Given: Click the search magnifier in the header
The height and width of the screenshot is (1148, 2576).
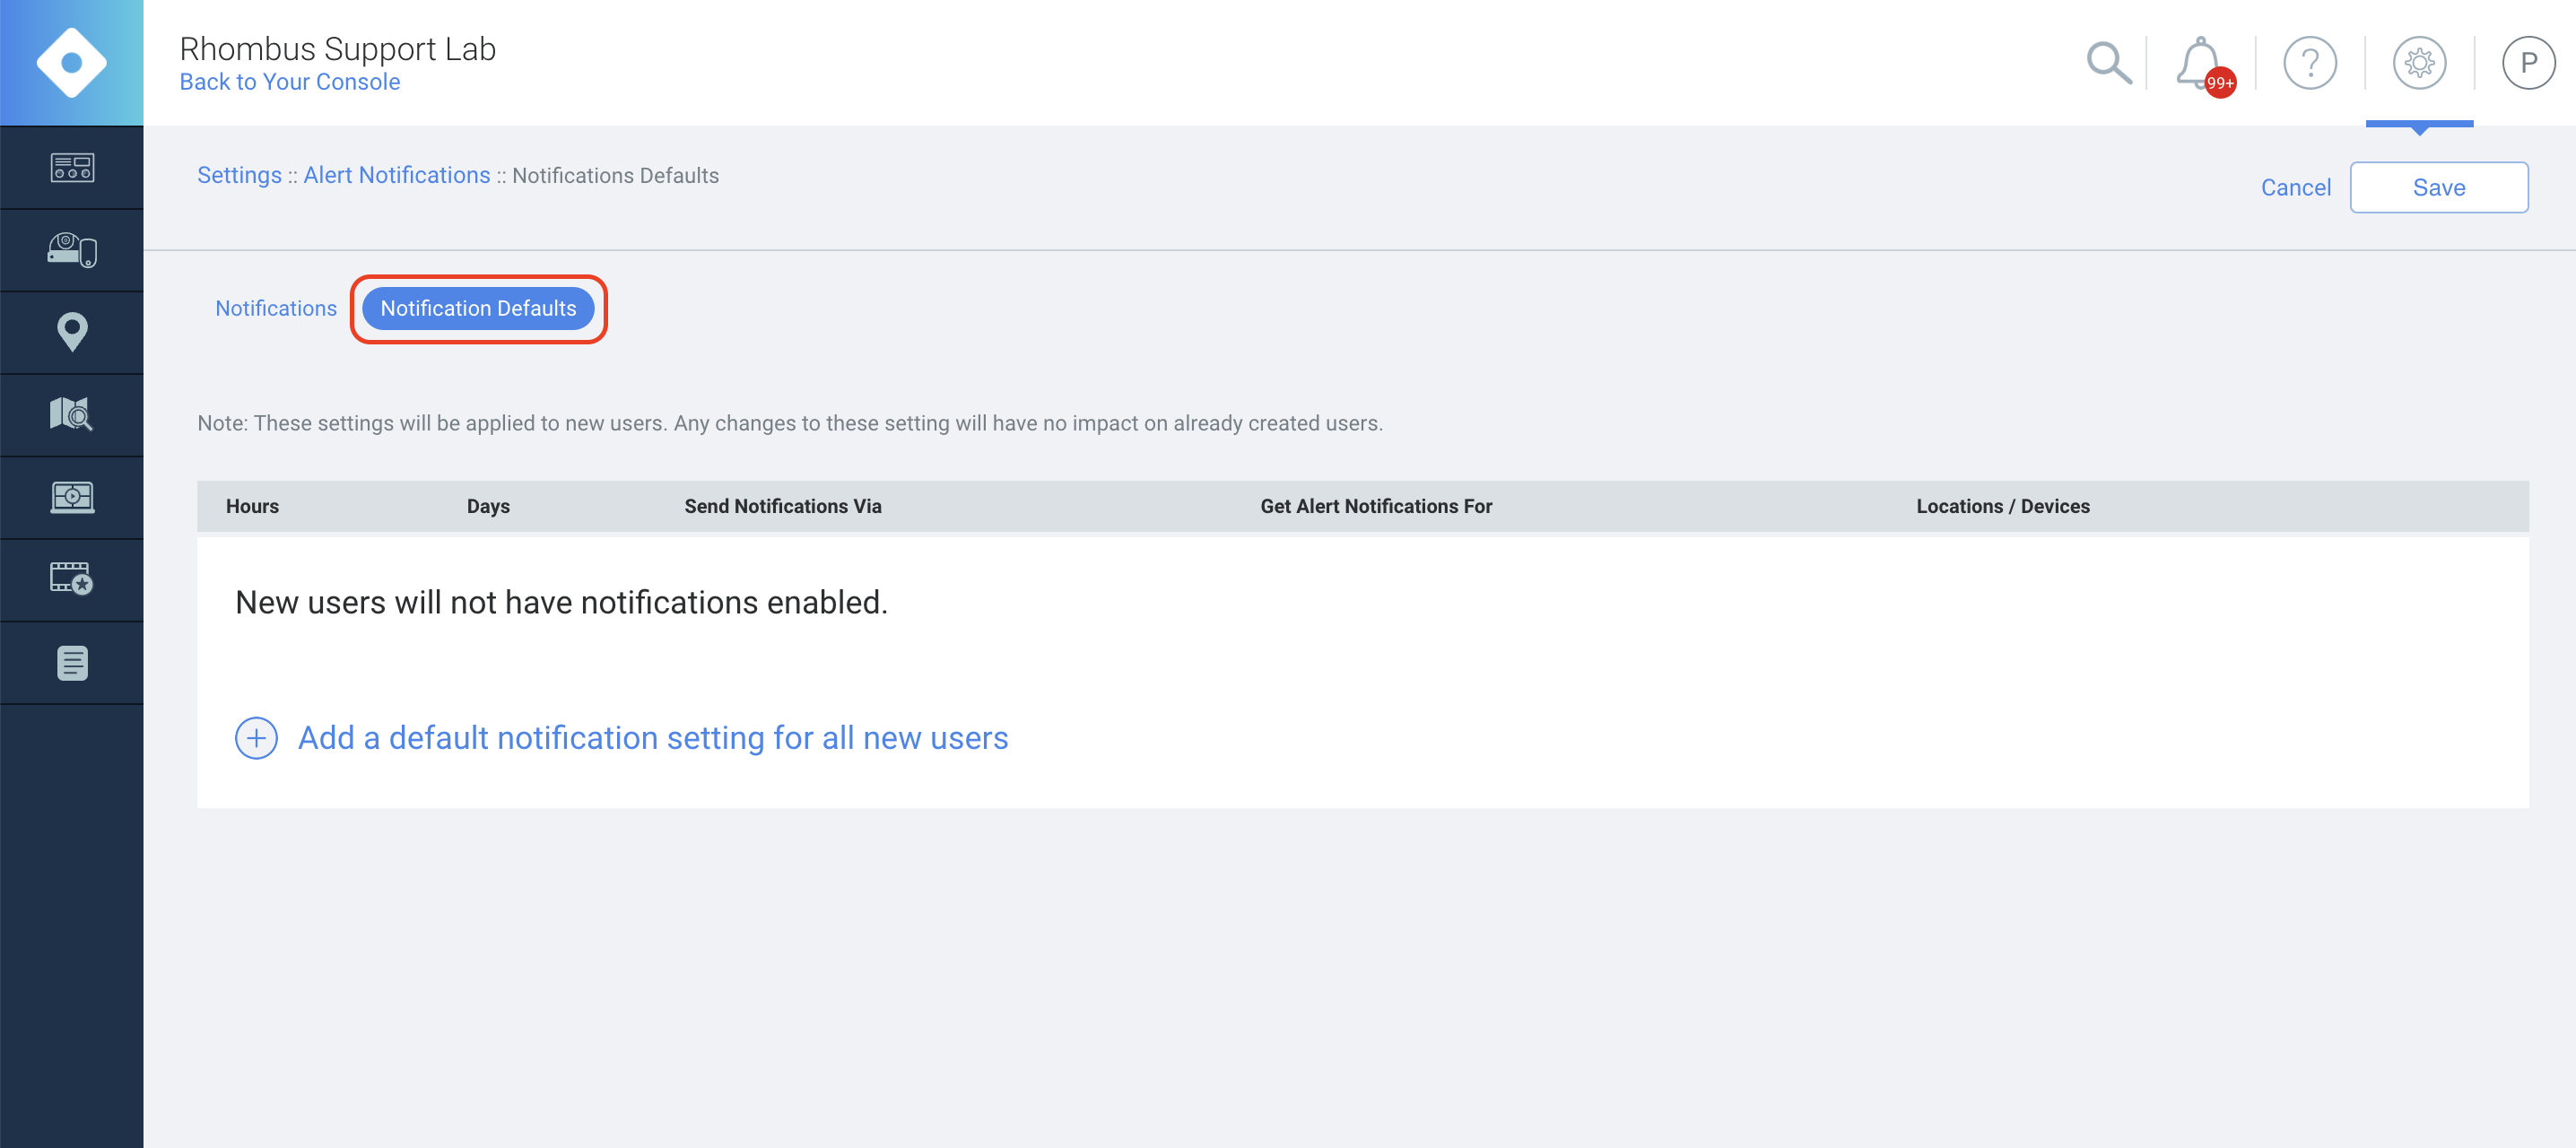Looking at the screenshot, I should 2109,62.
